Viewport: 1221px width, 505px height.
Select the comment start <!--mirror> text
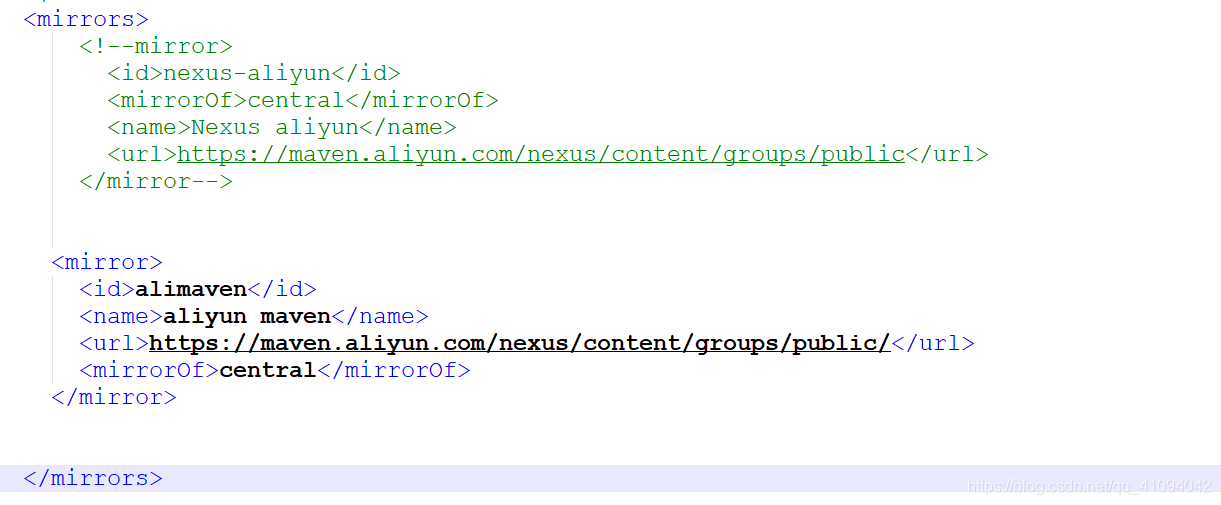pos(156,46)
